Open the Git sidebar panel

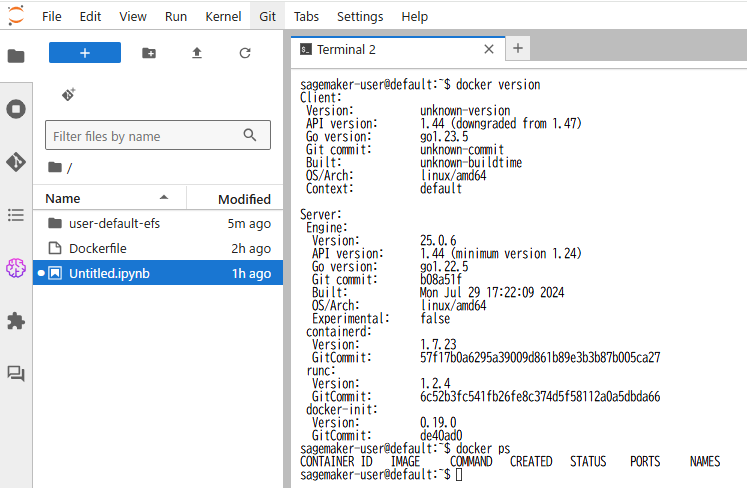[x=16, y=162]
